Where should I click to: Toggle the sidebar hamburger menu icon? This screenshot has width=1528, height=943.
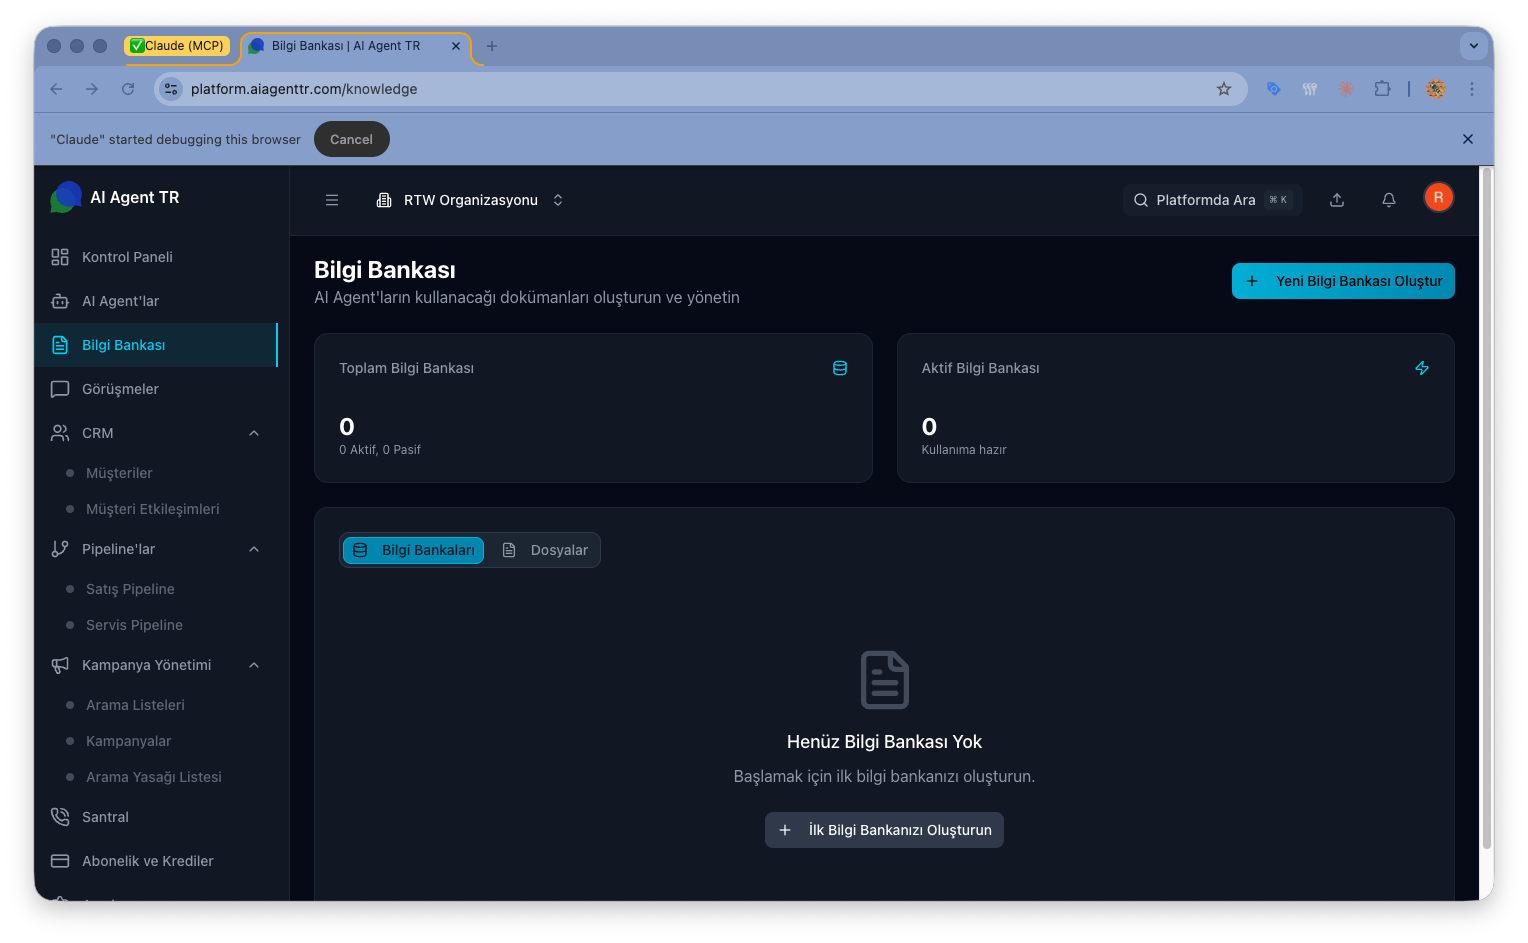point(332,200)
